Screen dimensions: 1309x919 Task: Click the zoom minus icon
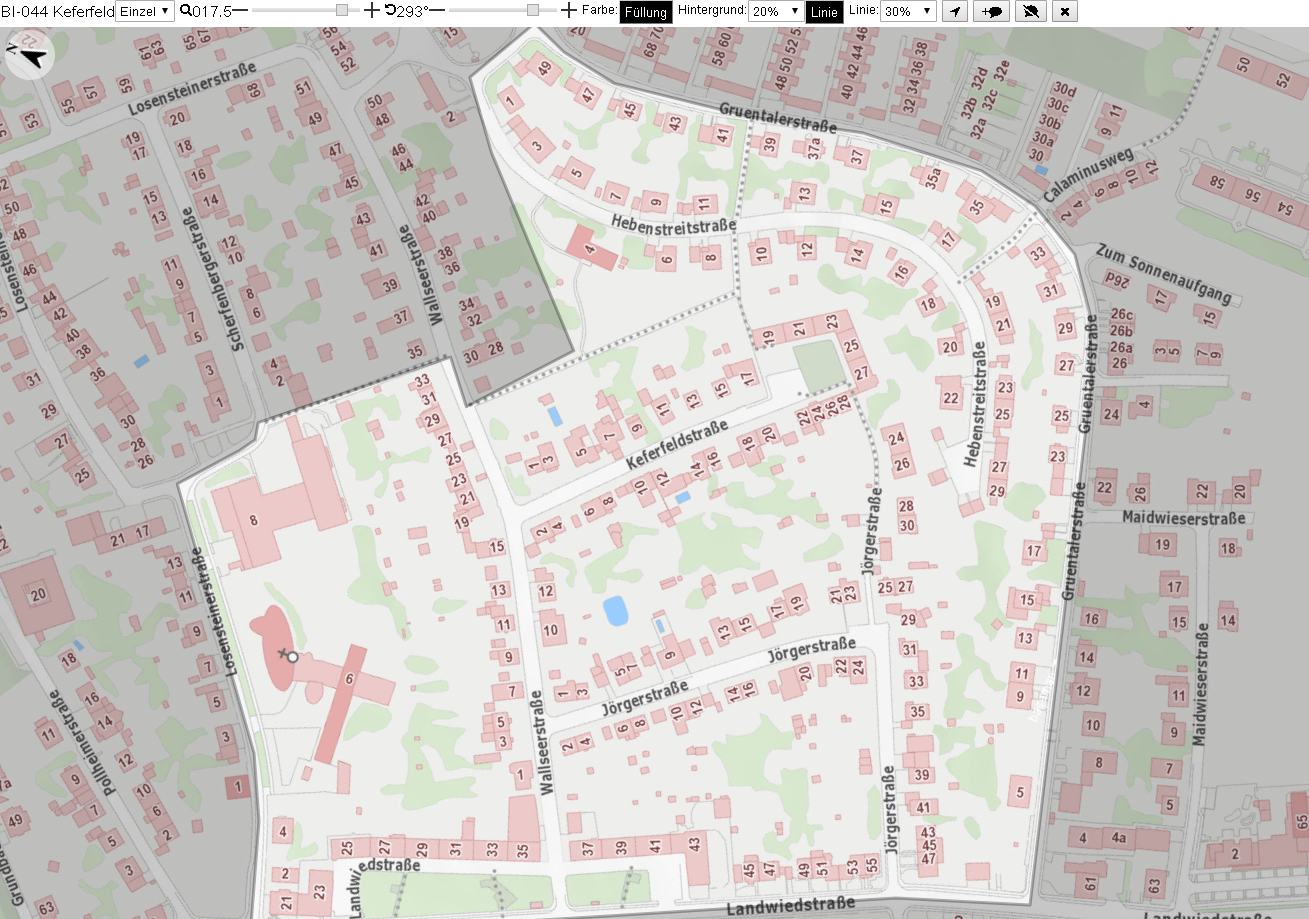tap(240, 10)
